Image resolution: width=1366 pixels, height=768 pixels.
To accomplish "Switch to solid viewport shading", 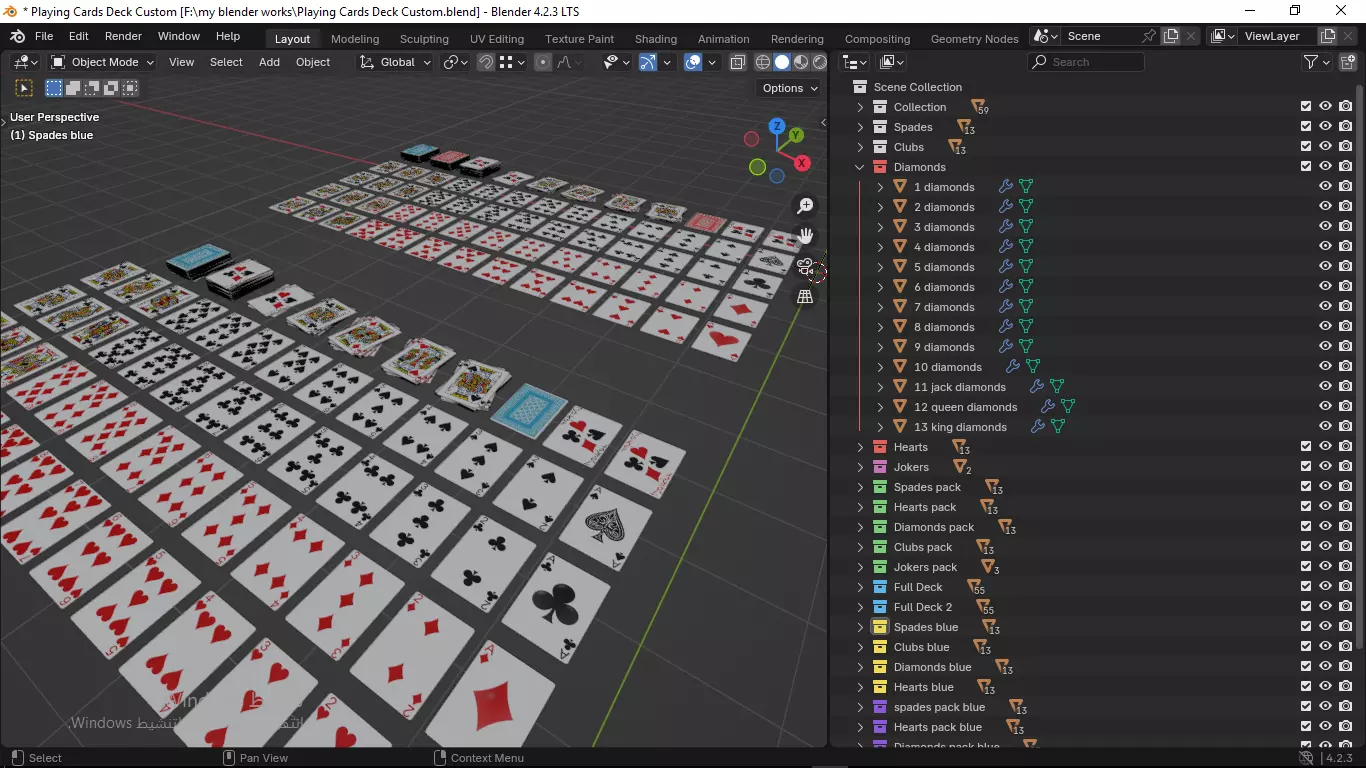I will coord(782,62).
